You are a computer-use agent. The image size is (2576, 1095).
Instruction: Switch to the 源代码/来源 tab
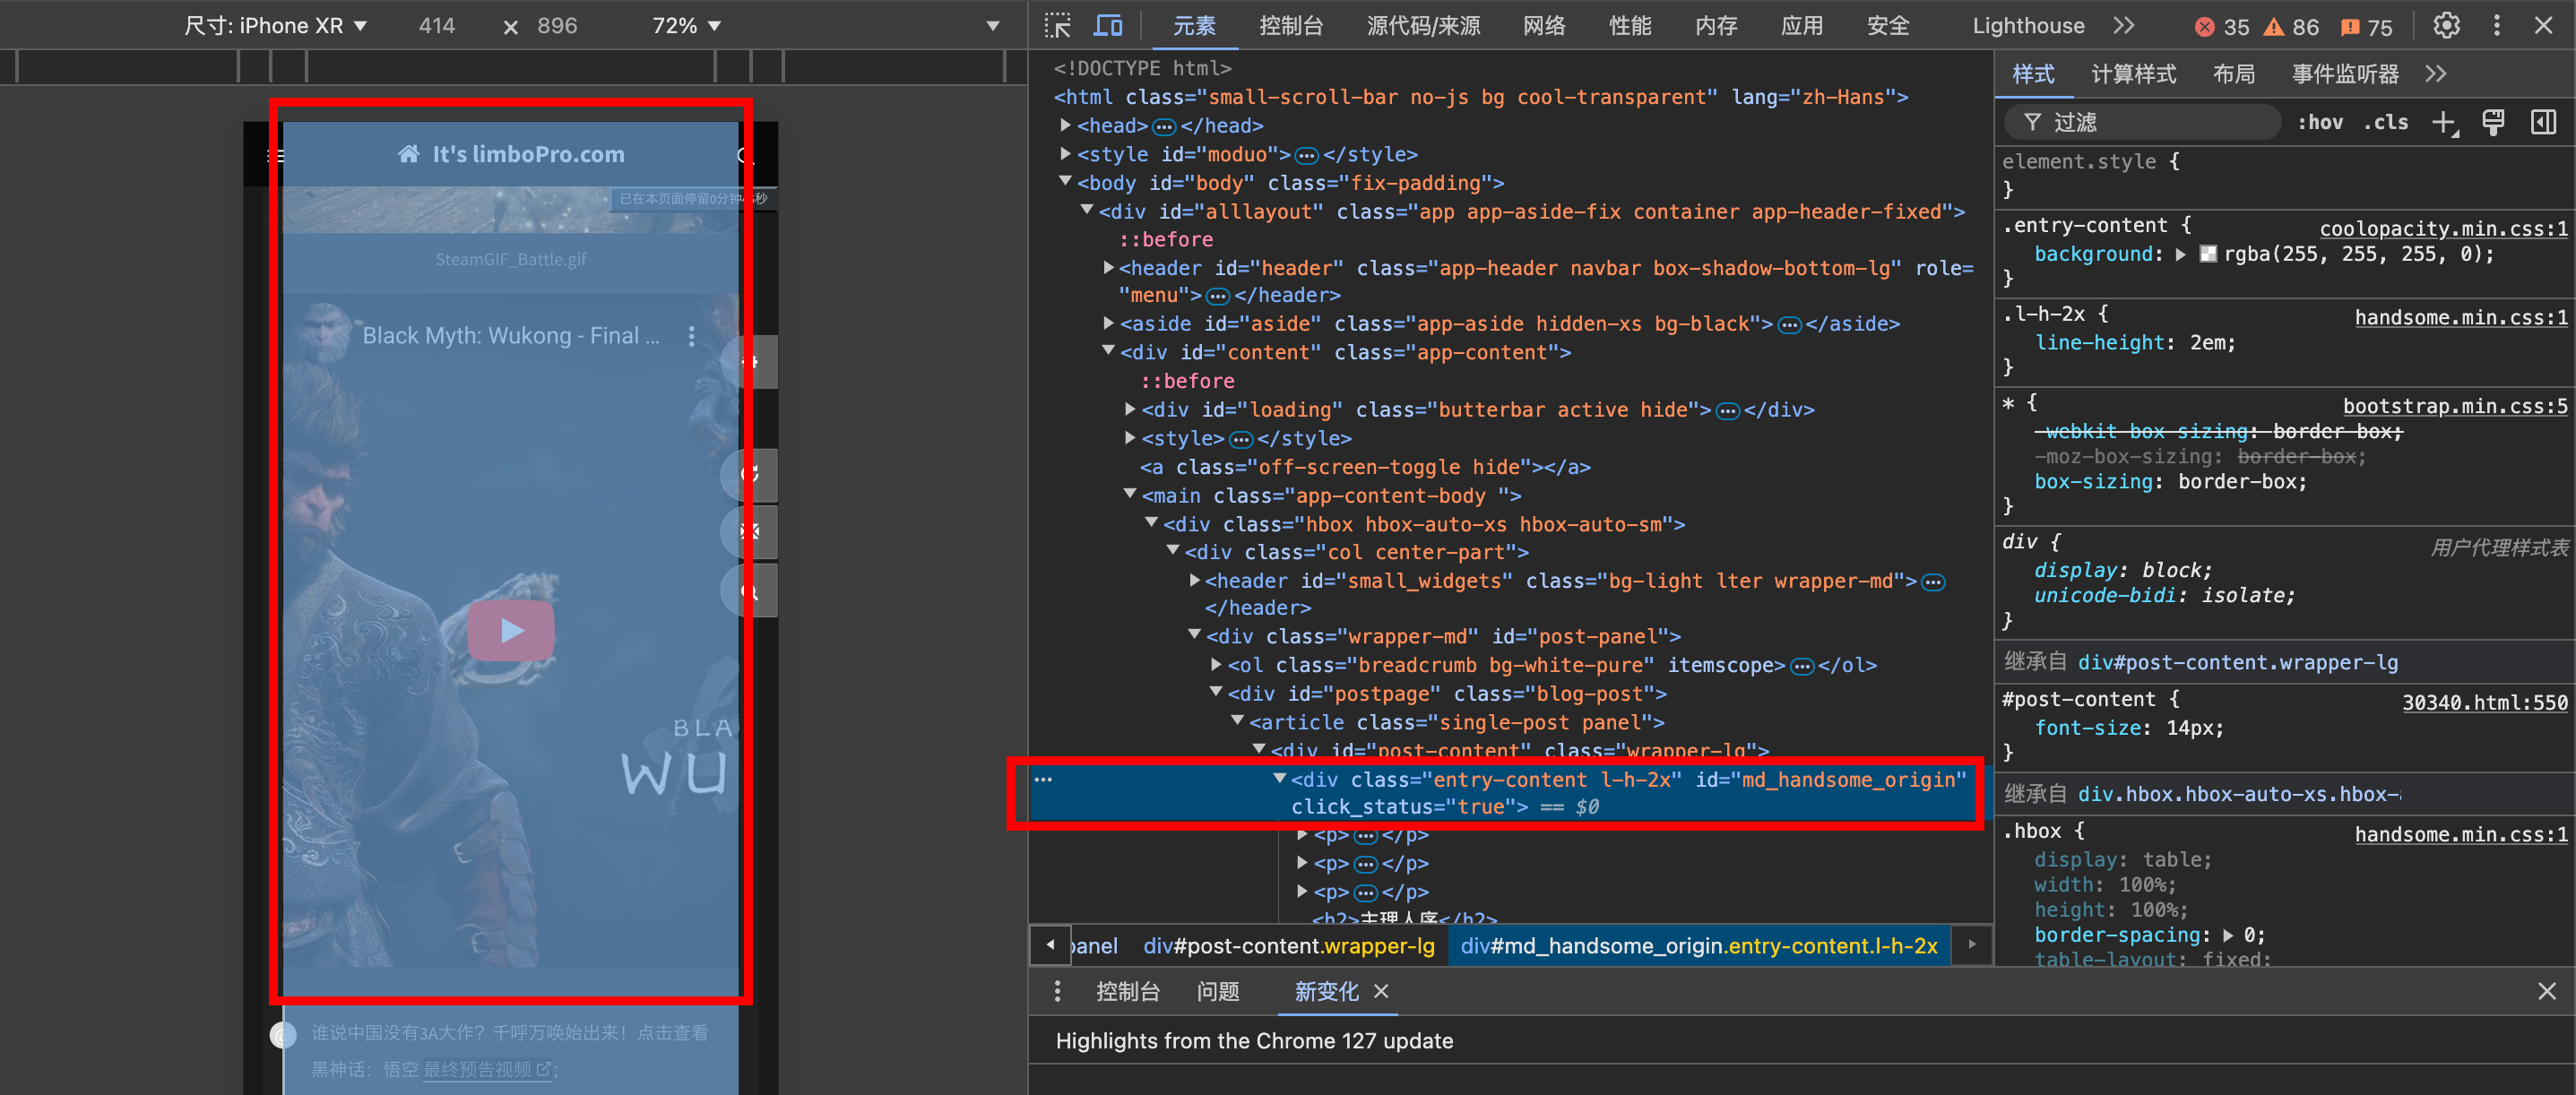1423,26
